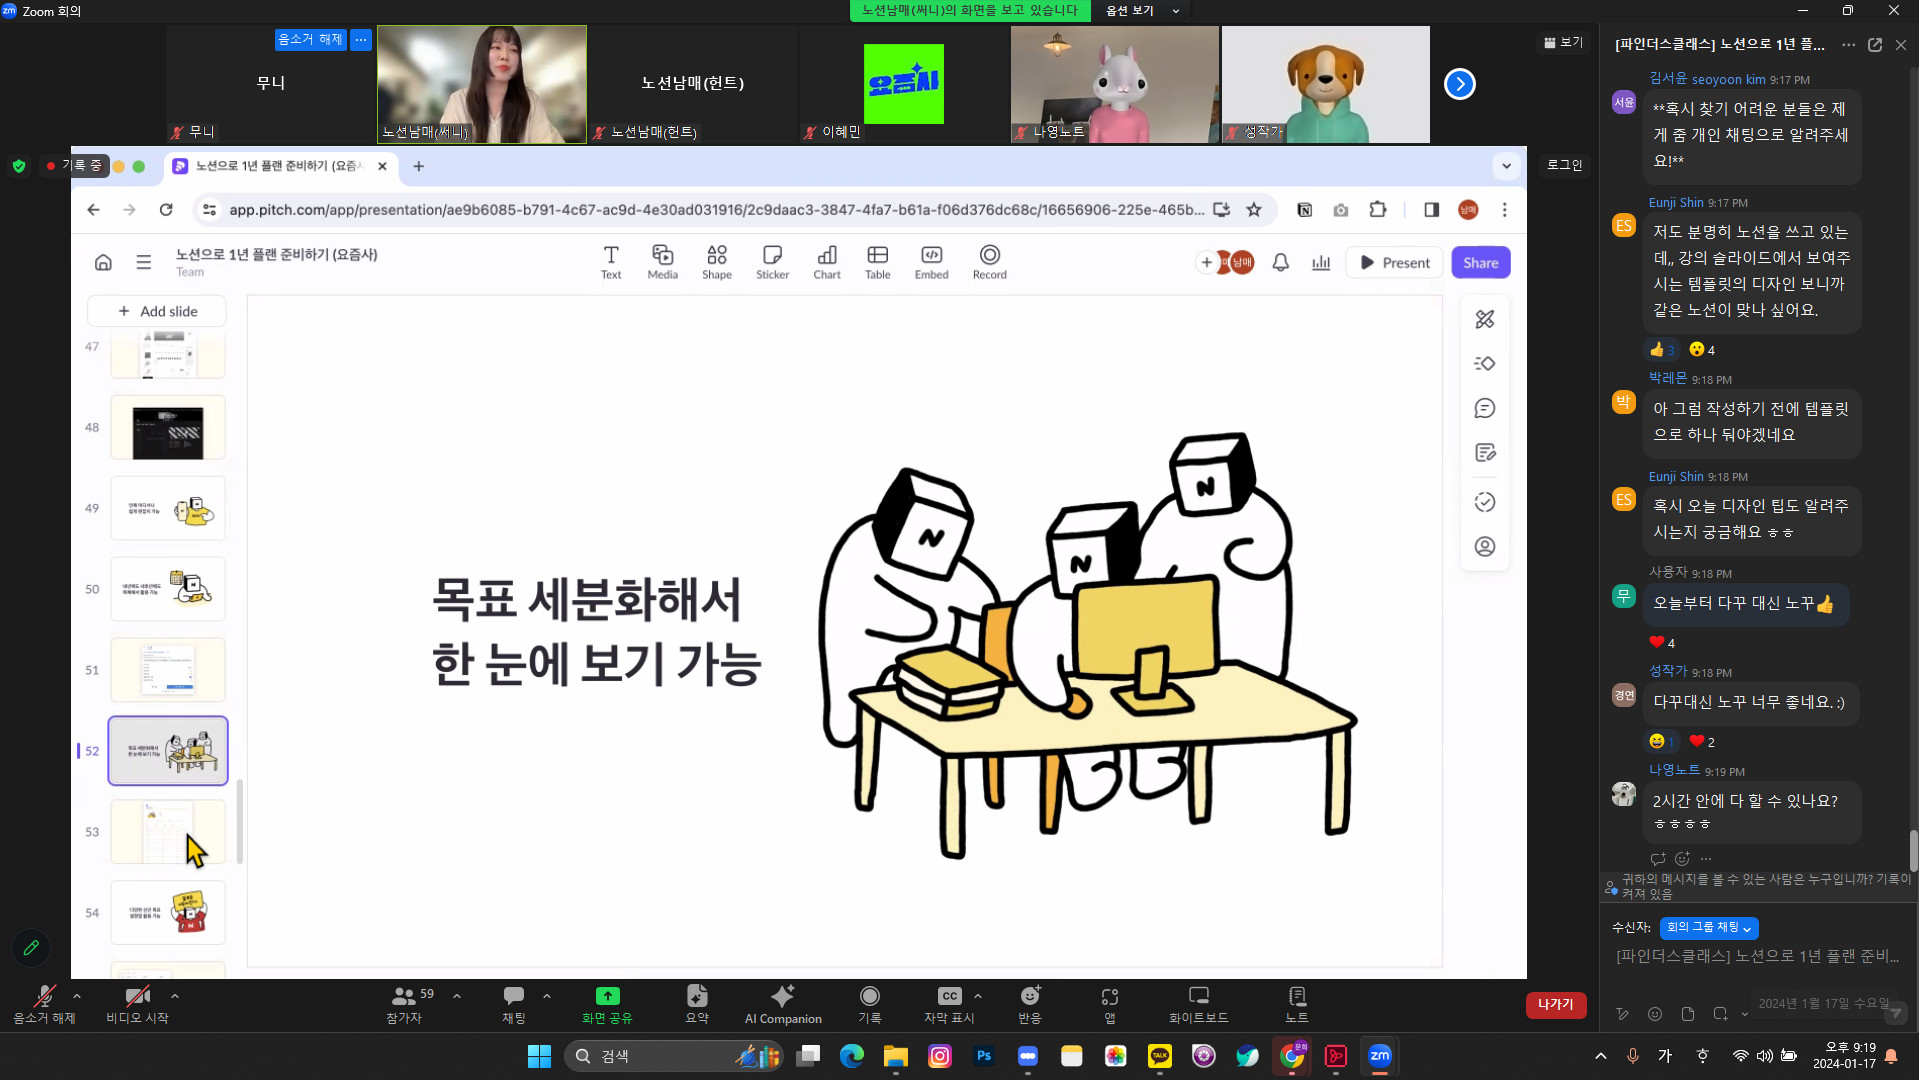Viewport: 1919px width, 1080px height.
Task: Leave meeting with 나가기 button
Action: click(1555, 1005)
